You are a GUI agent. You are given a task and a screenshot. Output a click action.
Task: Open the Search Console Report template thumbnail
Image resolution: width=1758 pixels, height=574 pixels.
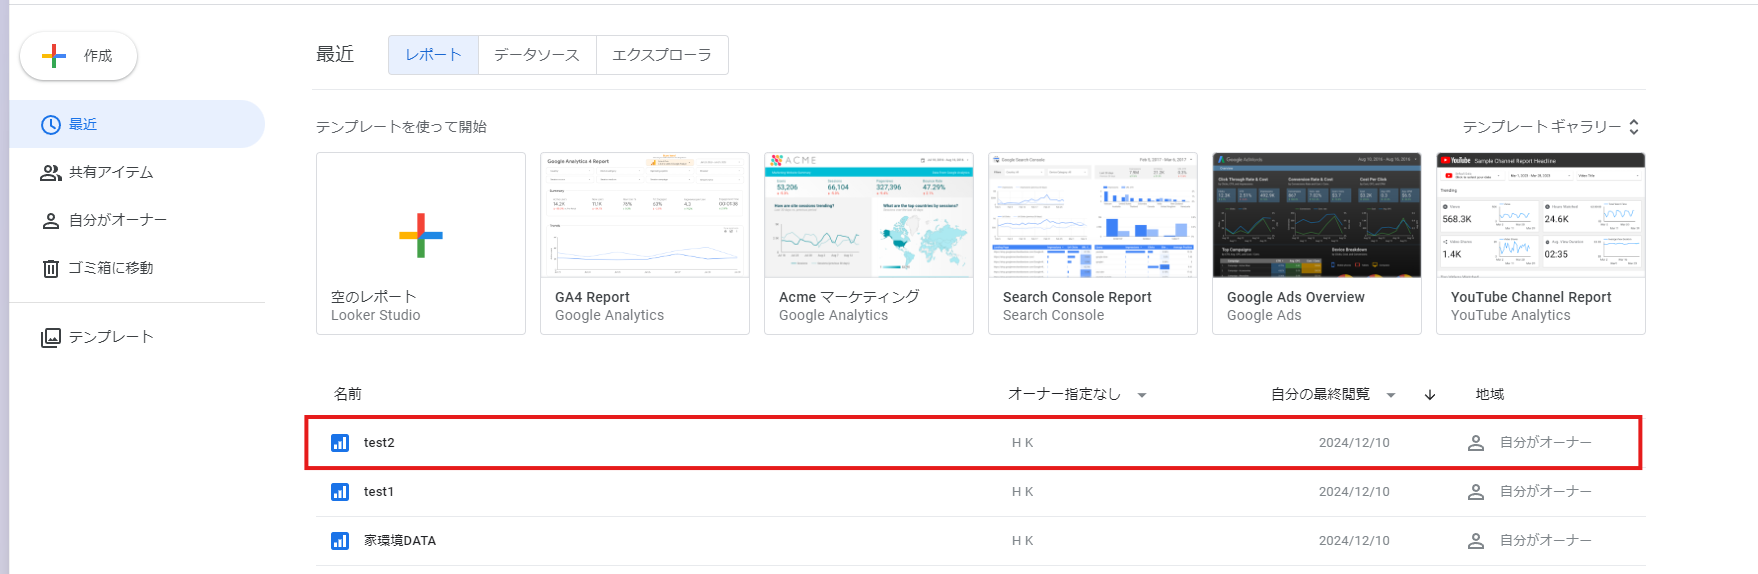[1093, 215]
